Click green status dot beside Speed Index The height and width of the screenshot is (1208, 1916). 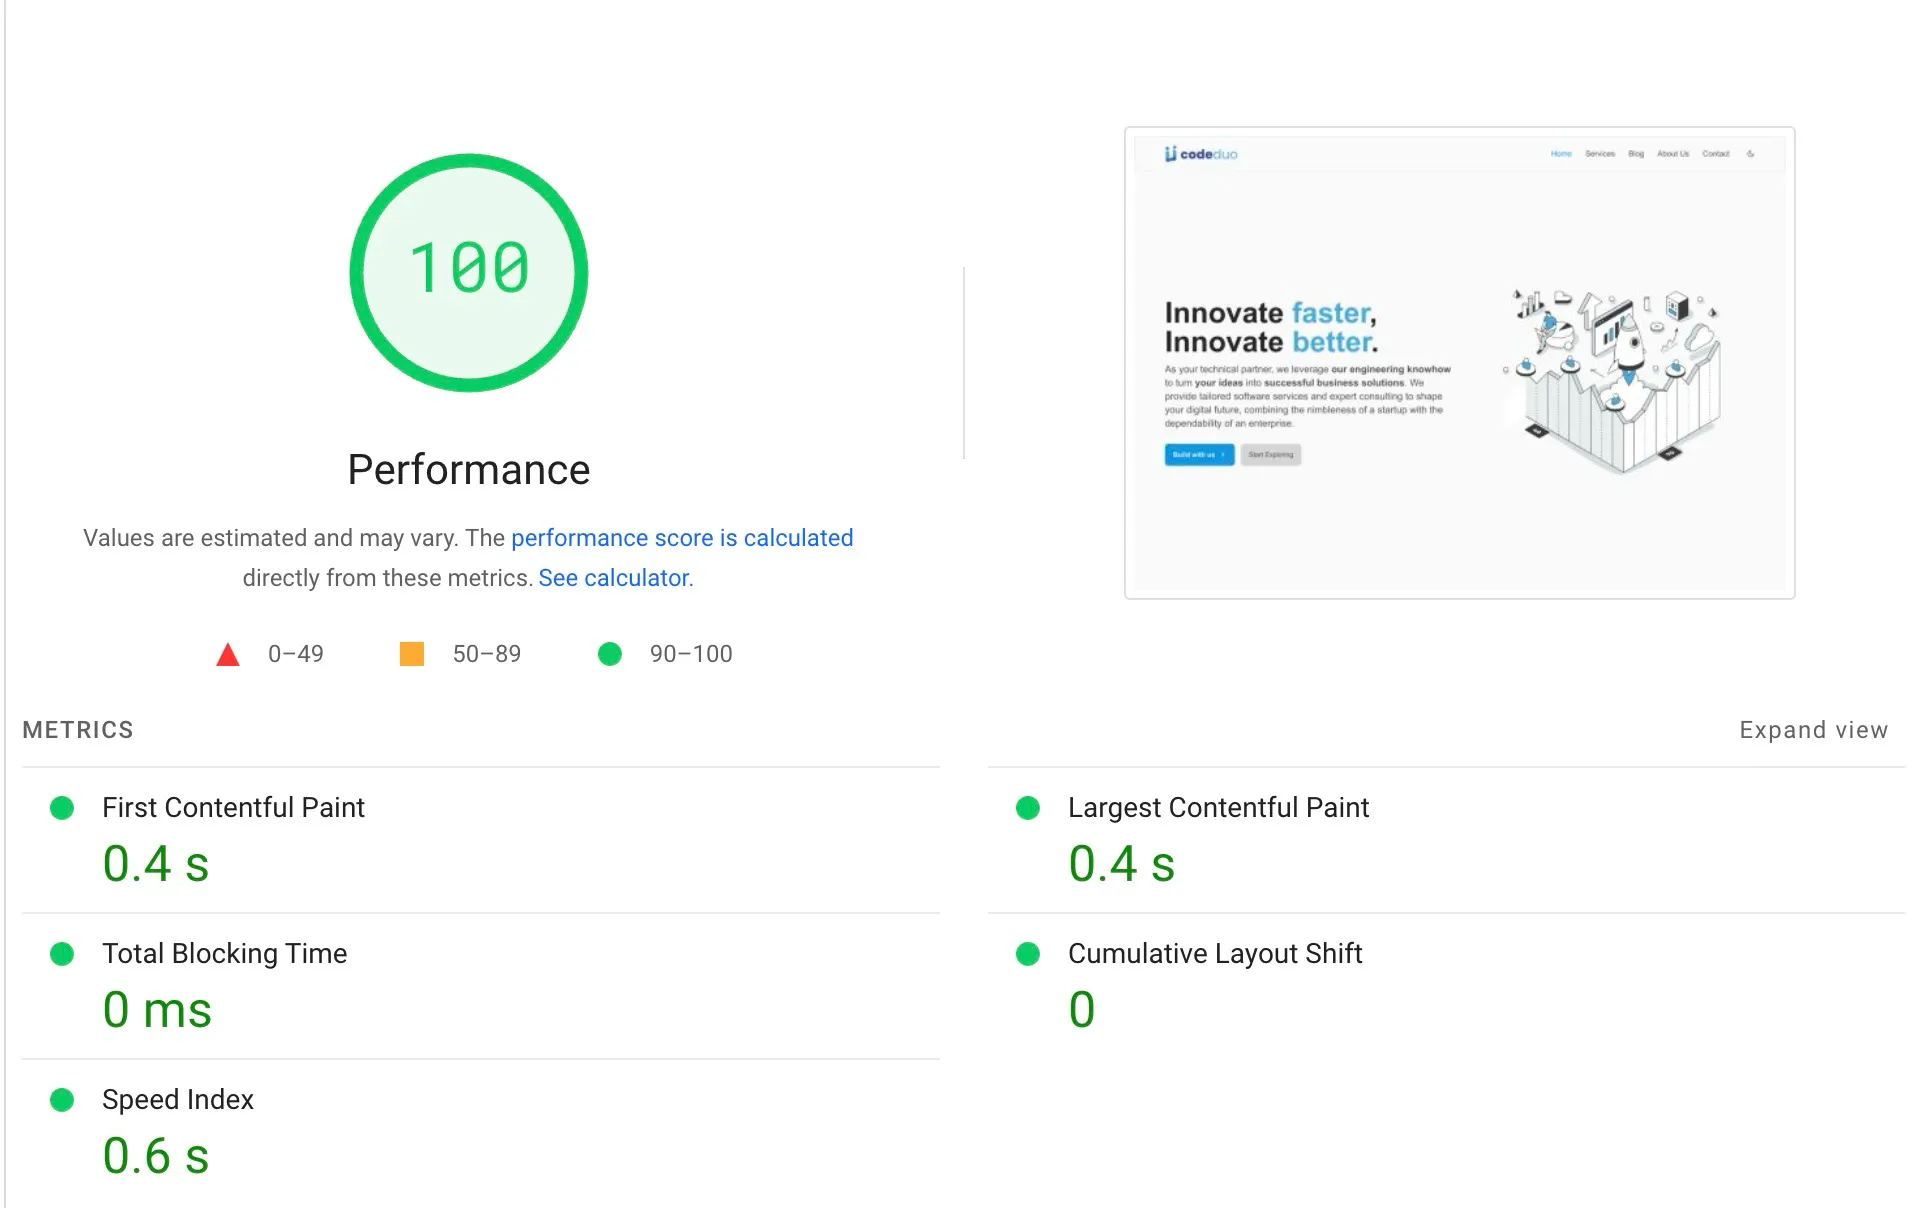62,1100
